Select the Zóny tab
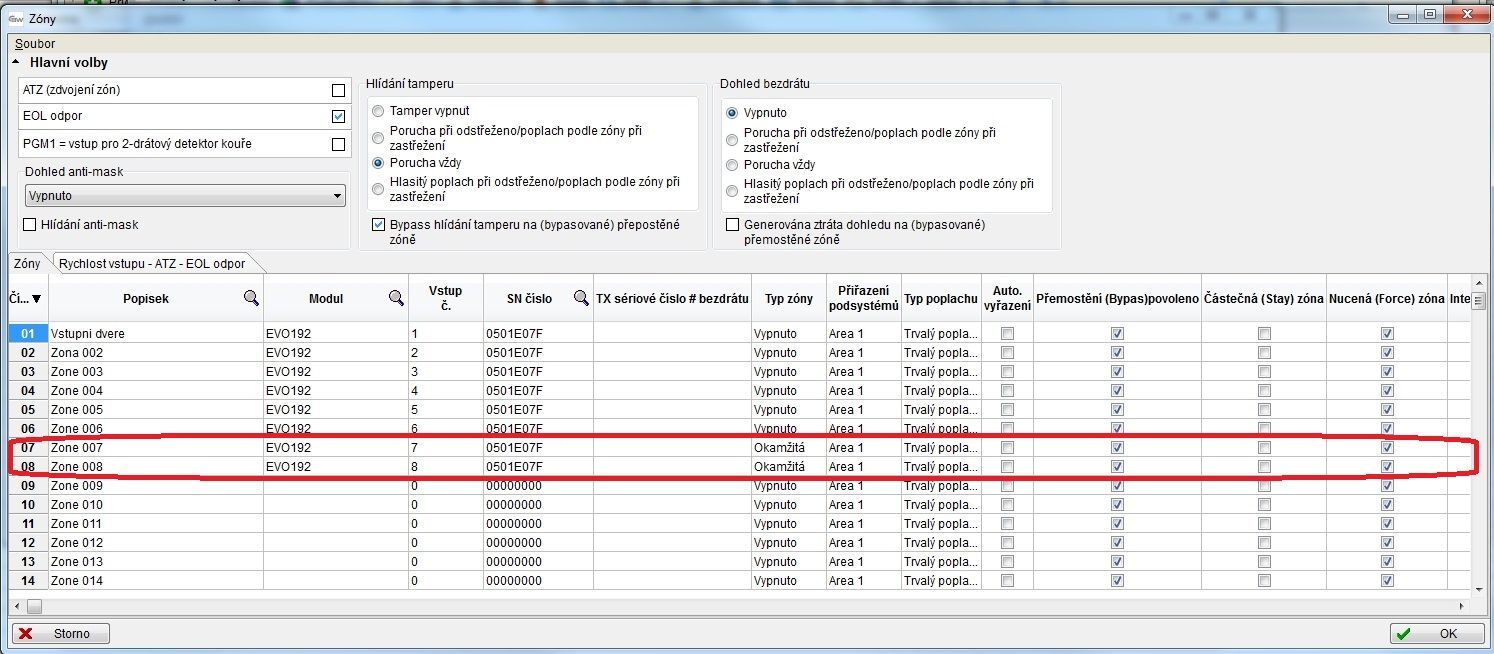The image size is (1494, 654). click(27, 263)
